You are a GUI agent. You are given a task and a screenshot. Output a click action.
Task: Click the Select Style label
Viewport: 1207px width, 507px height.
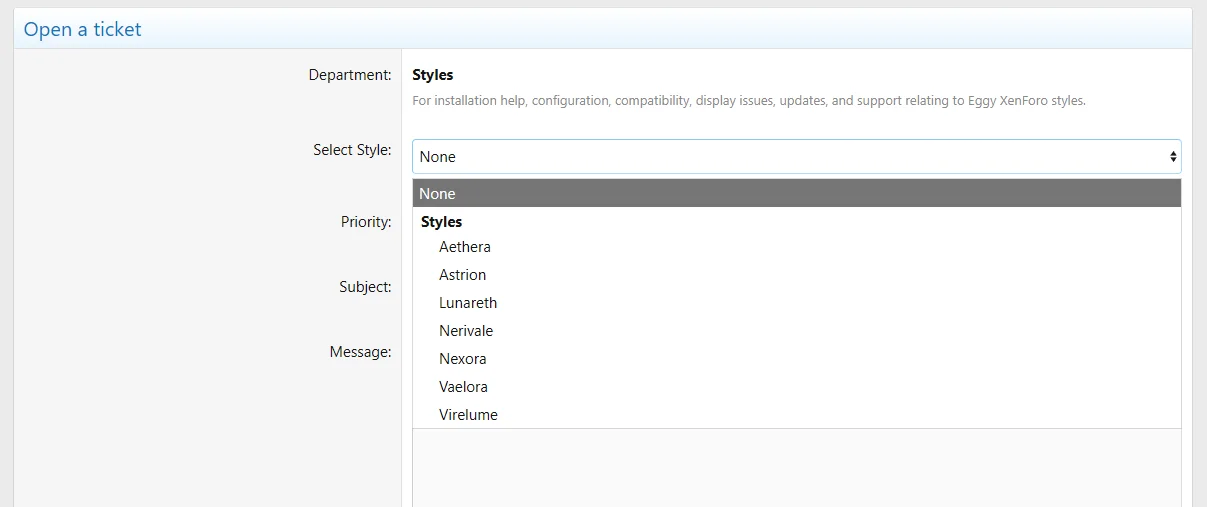click(352, 150)
